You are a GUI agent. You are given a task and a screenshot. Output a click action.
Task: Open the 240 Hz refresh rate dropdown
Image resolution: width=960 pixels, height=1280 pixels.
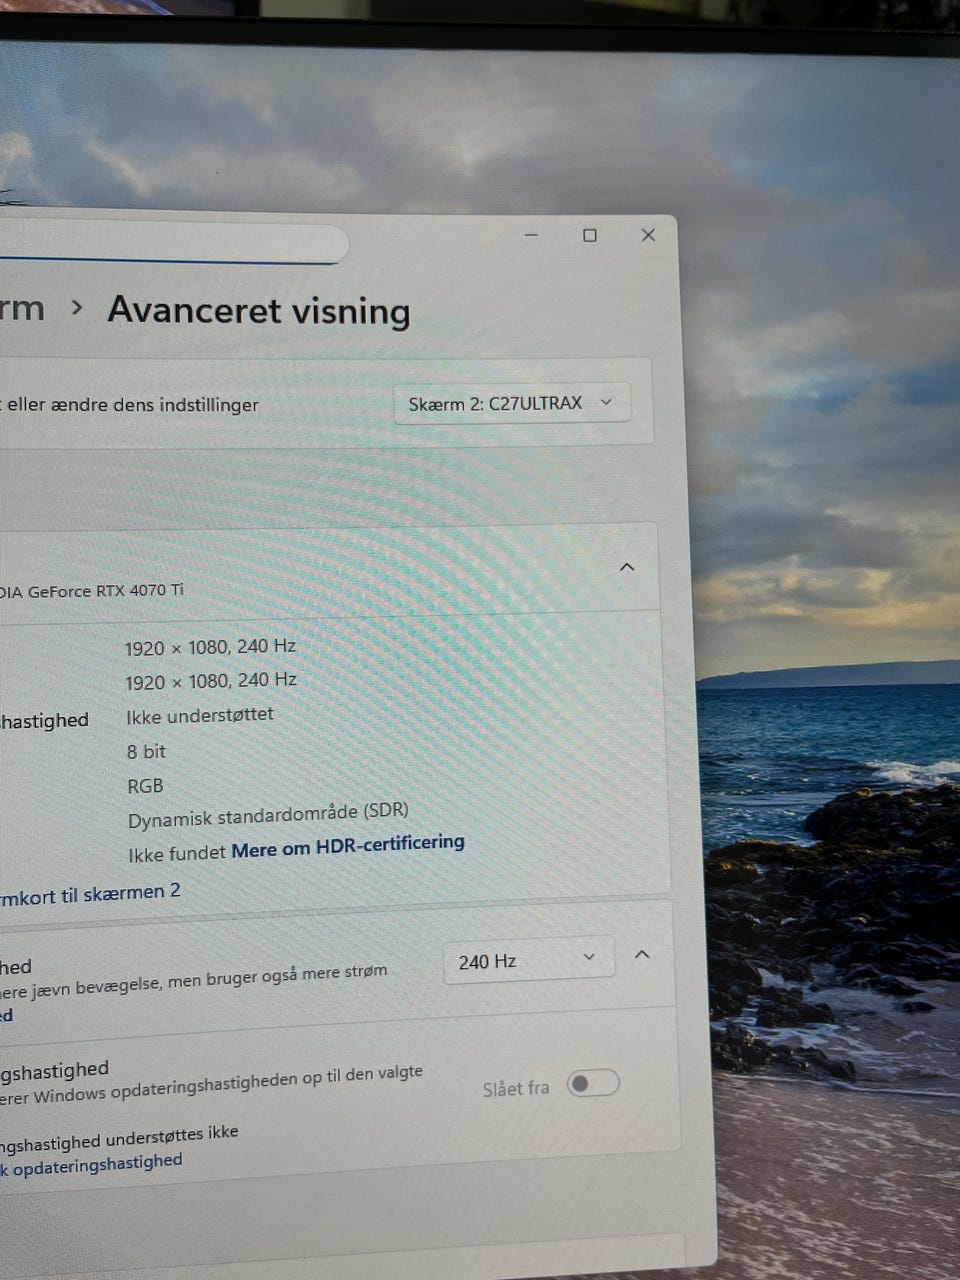[528, 960]
